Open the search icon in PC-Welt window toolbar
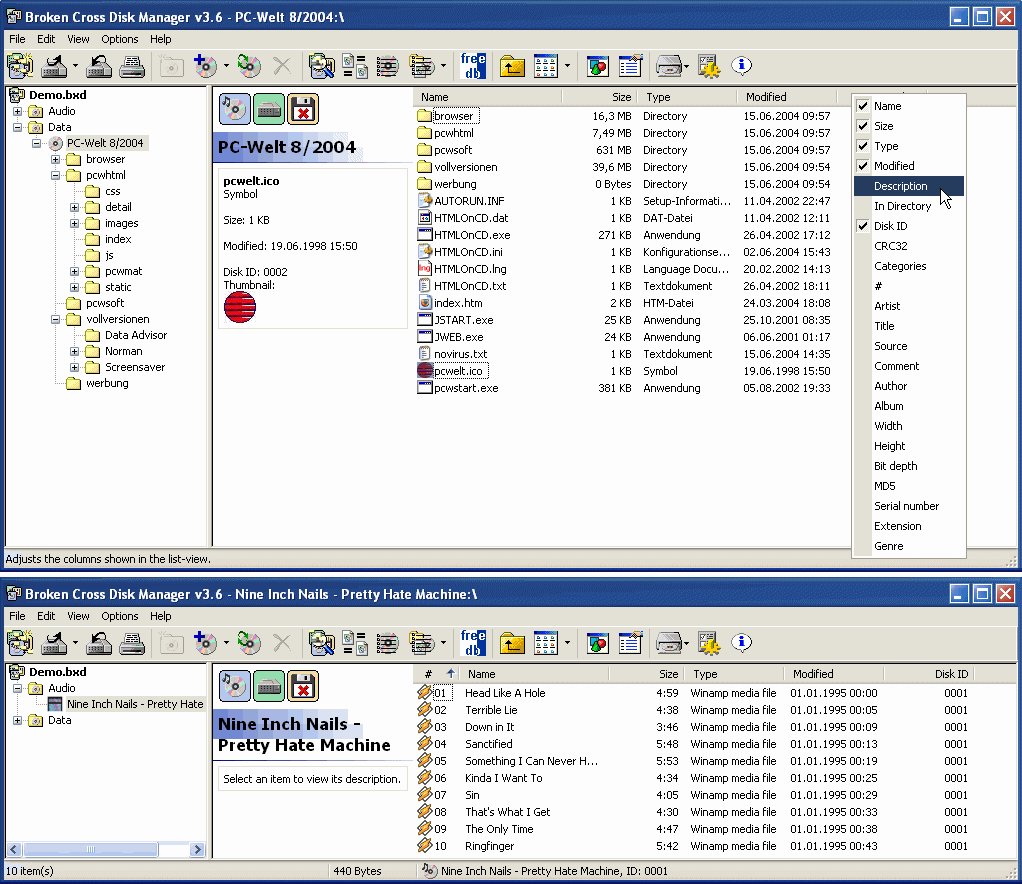This screenshot has height=884, width=1022. [321, 66]
